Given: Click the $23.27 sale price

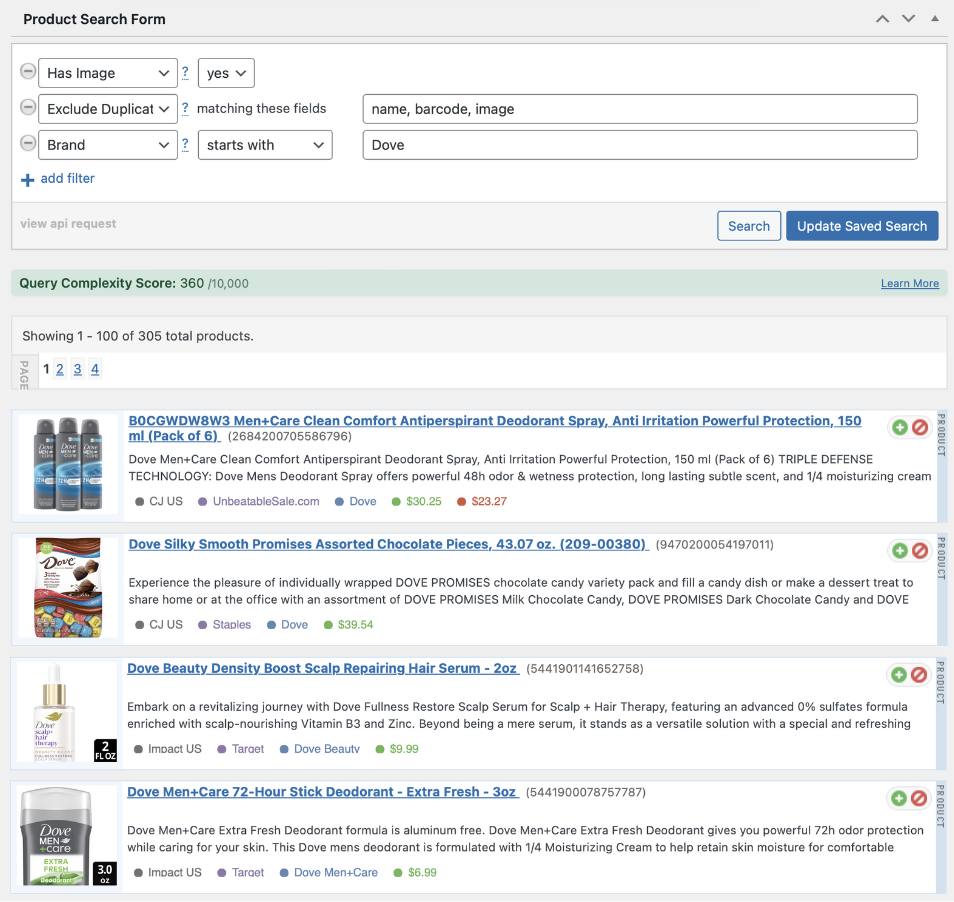Looking at the screenshot, I should point(489,501).
